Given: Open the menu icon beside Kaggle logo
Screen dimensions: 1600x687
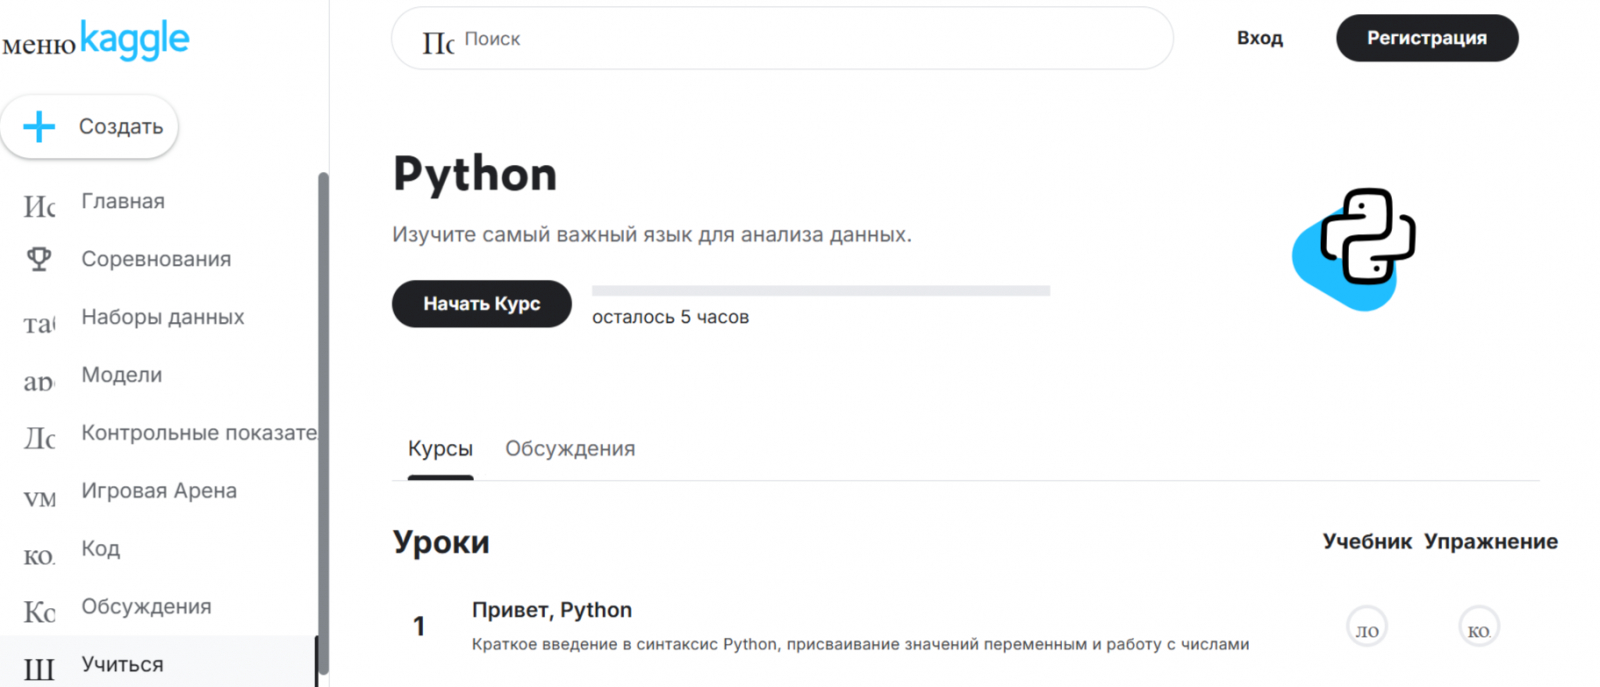Looking at the screenshot, I should pyautogui.click(x=39, y=45).
